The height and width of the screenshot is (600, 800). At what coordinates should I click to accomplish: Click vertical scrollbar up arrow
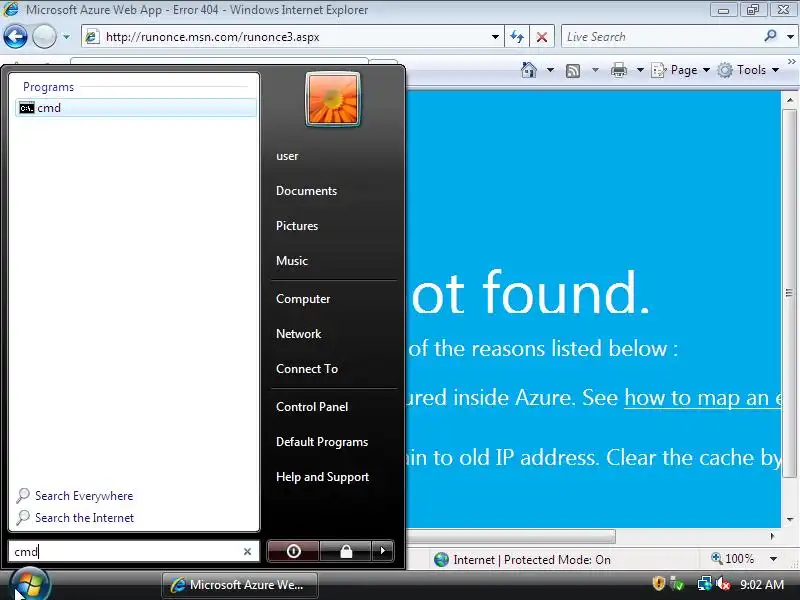pos(789,100)
